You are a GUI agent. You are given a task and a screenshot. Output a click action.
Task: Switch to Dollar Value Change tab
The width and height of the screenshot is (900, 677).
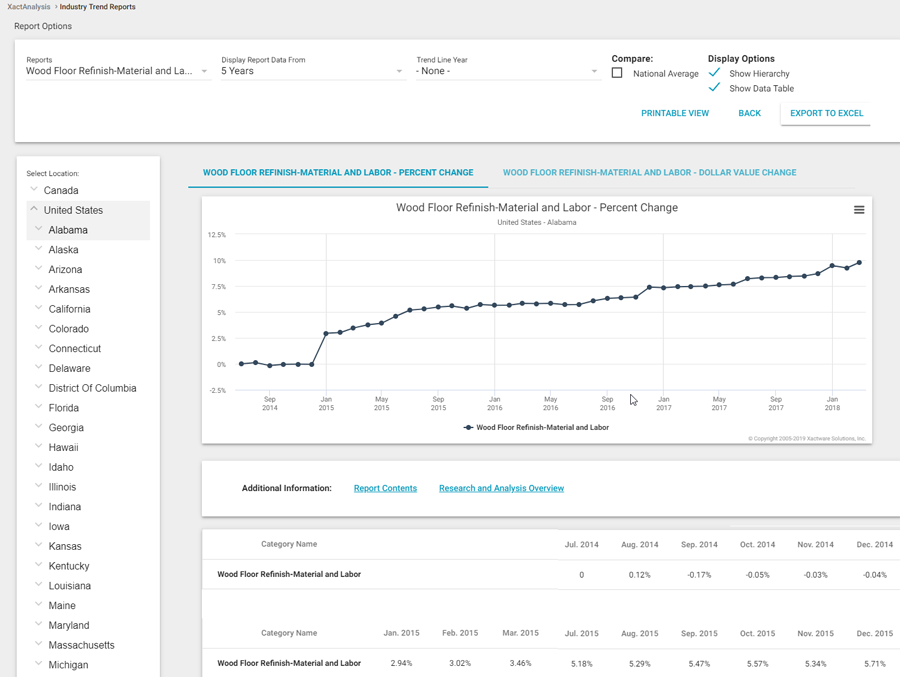[649, 173]
